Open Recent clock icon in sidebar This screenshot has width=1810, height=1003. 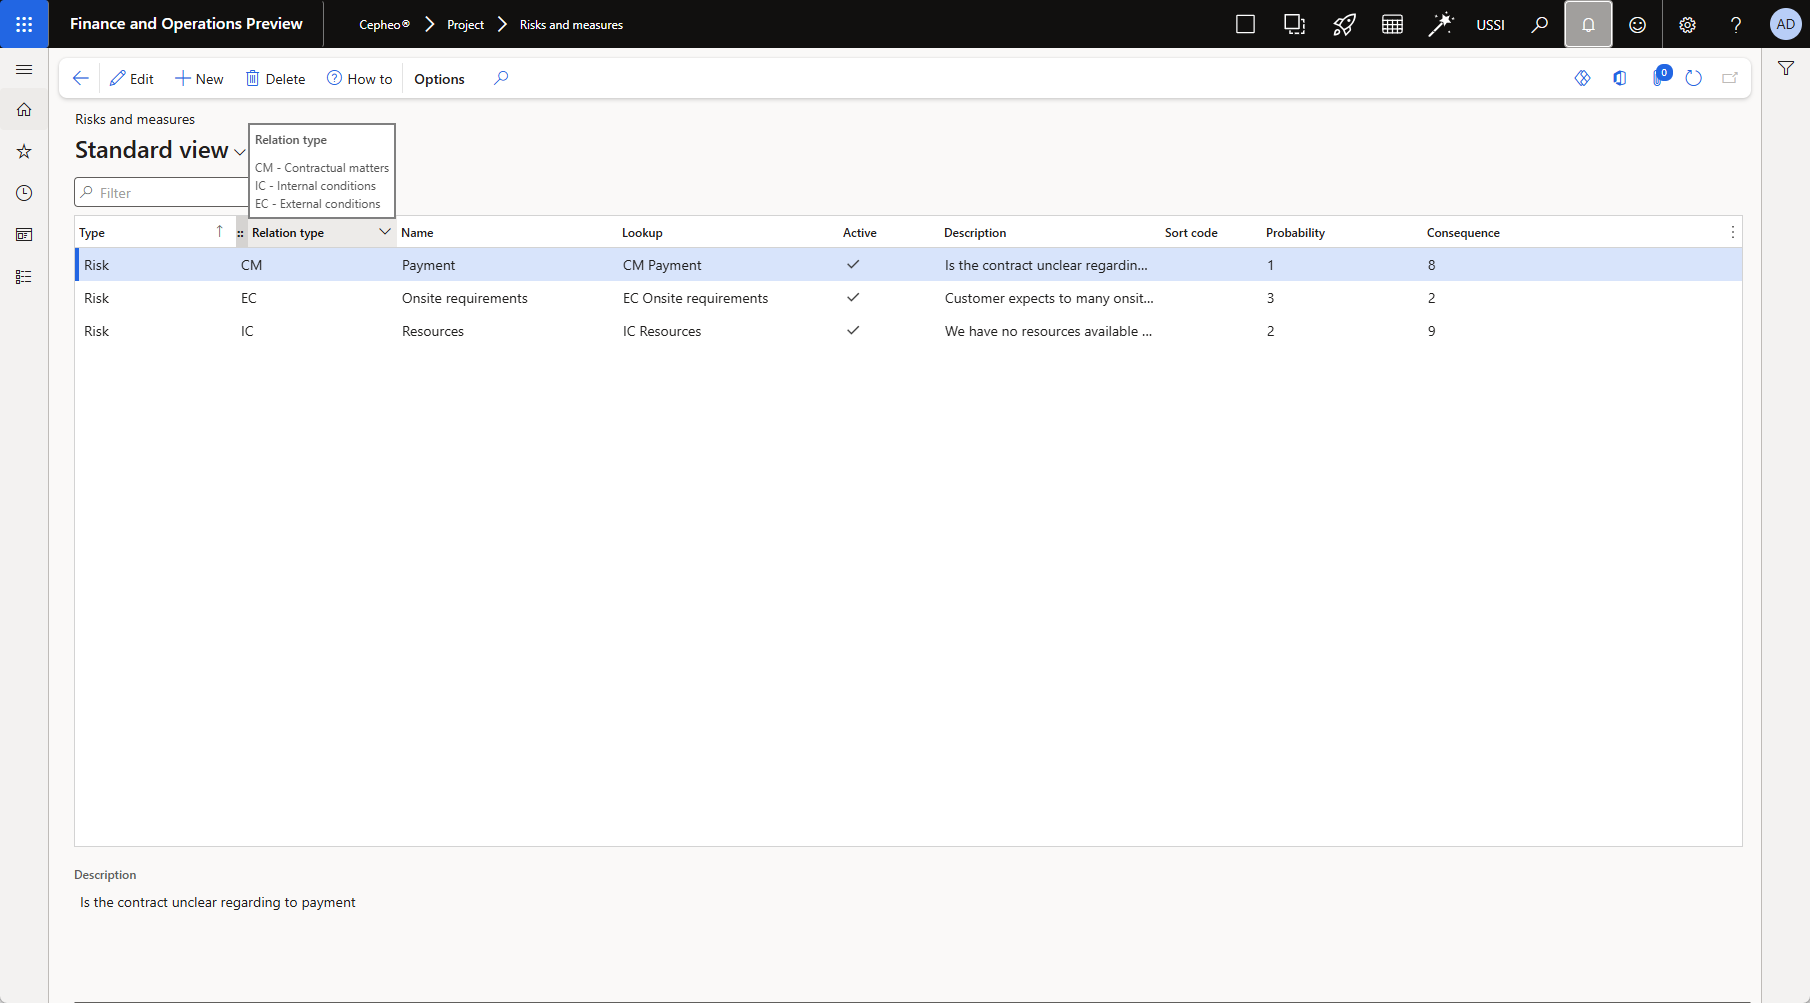pos(24,193)
